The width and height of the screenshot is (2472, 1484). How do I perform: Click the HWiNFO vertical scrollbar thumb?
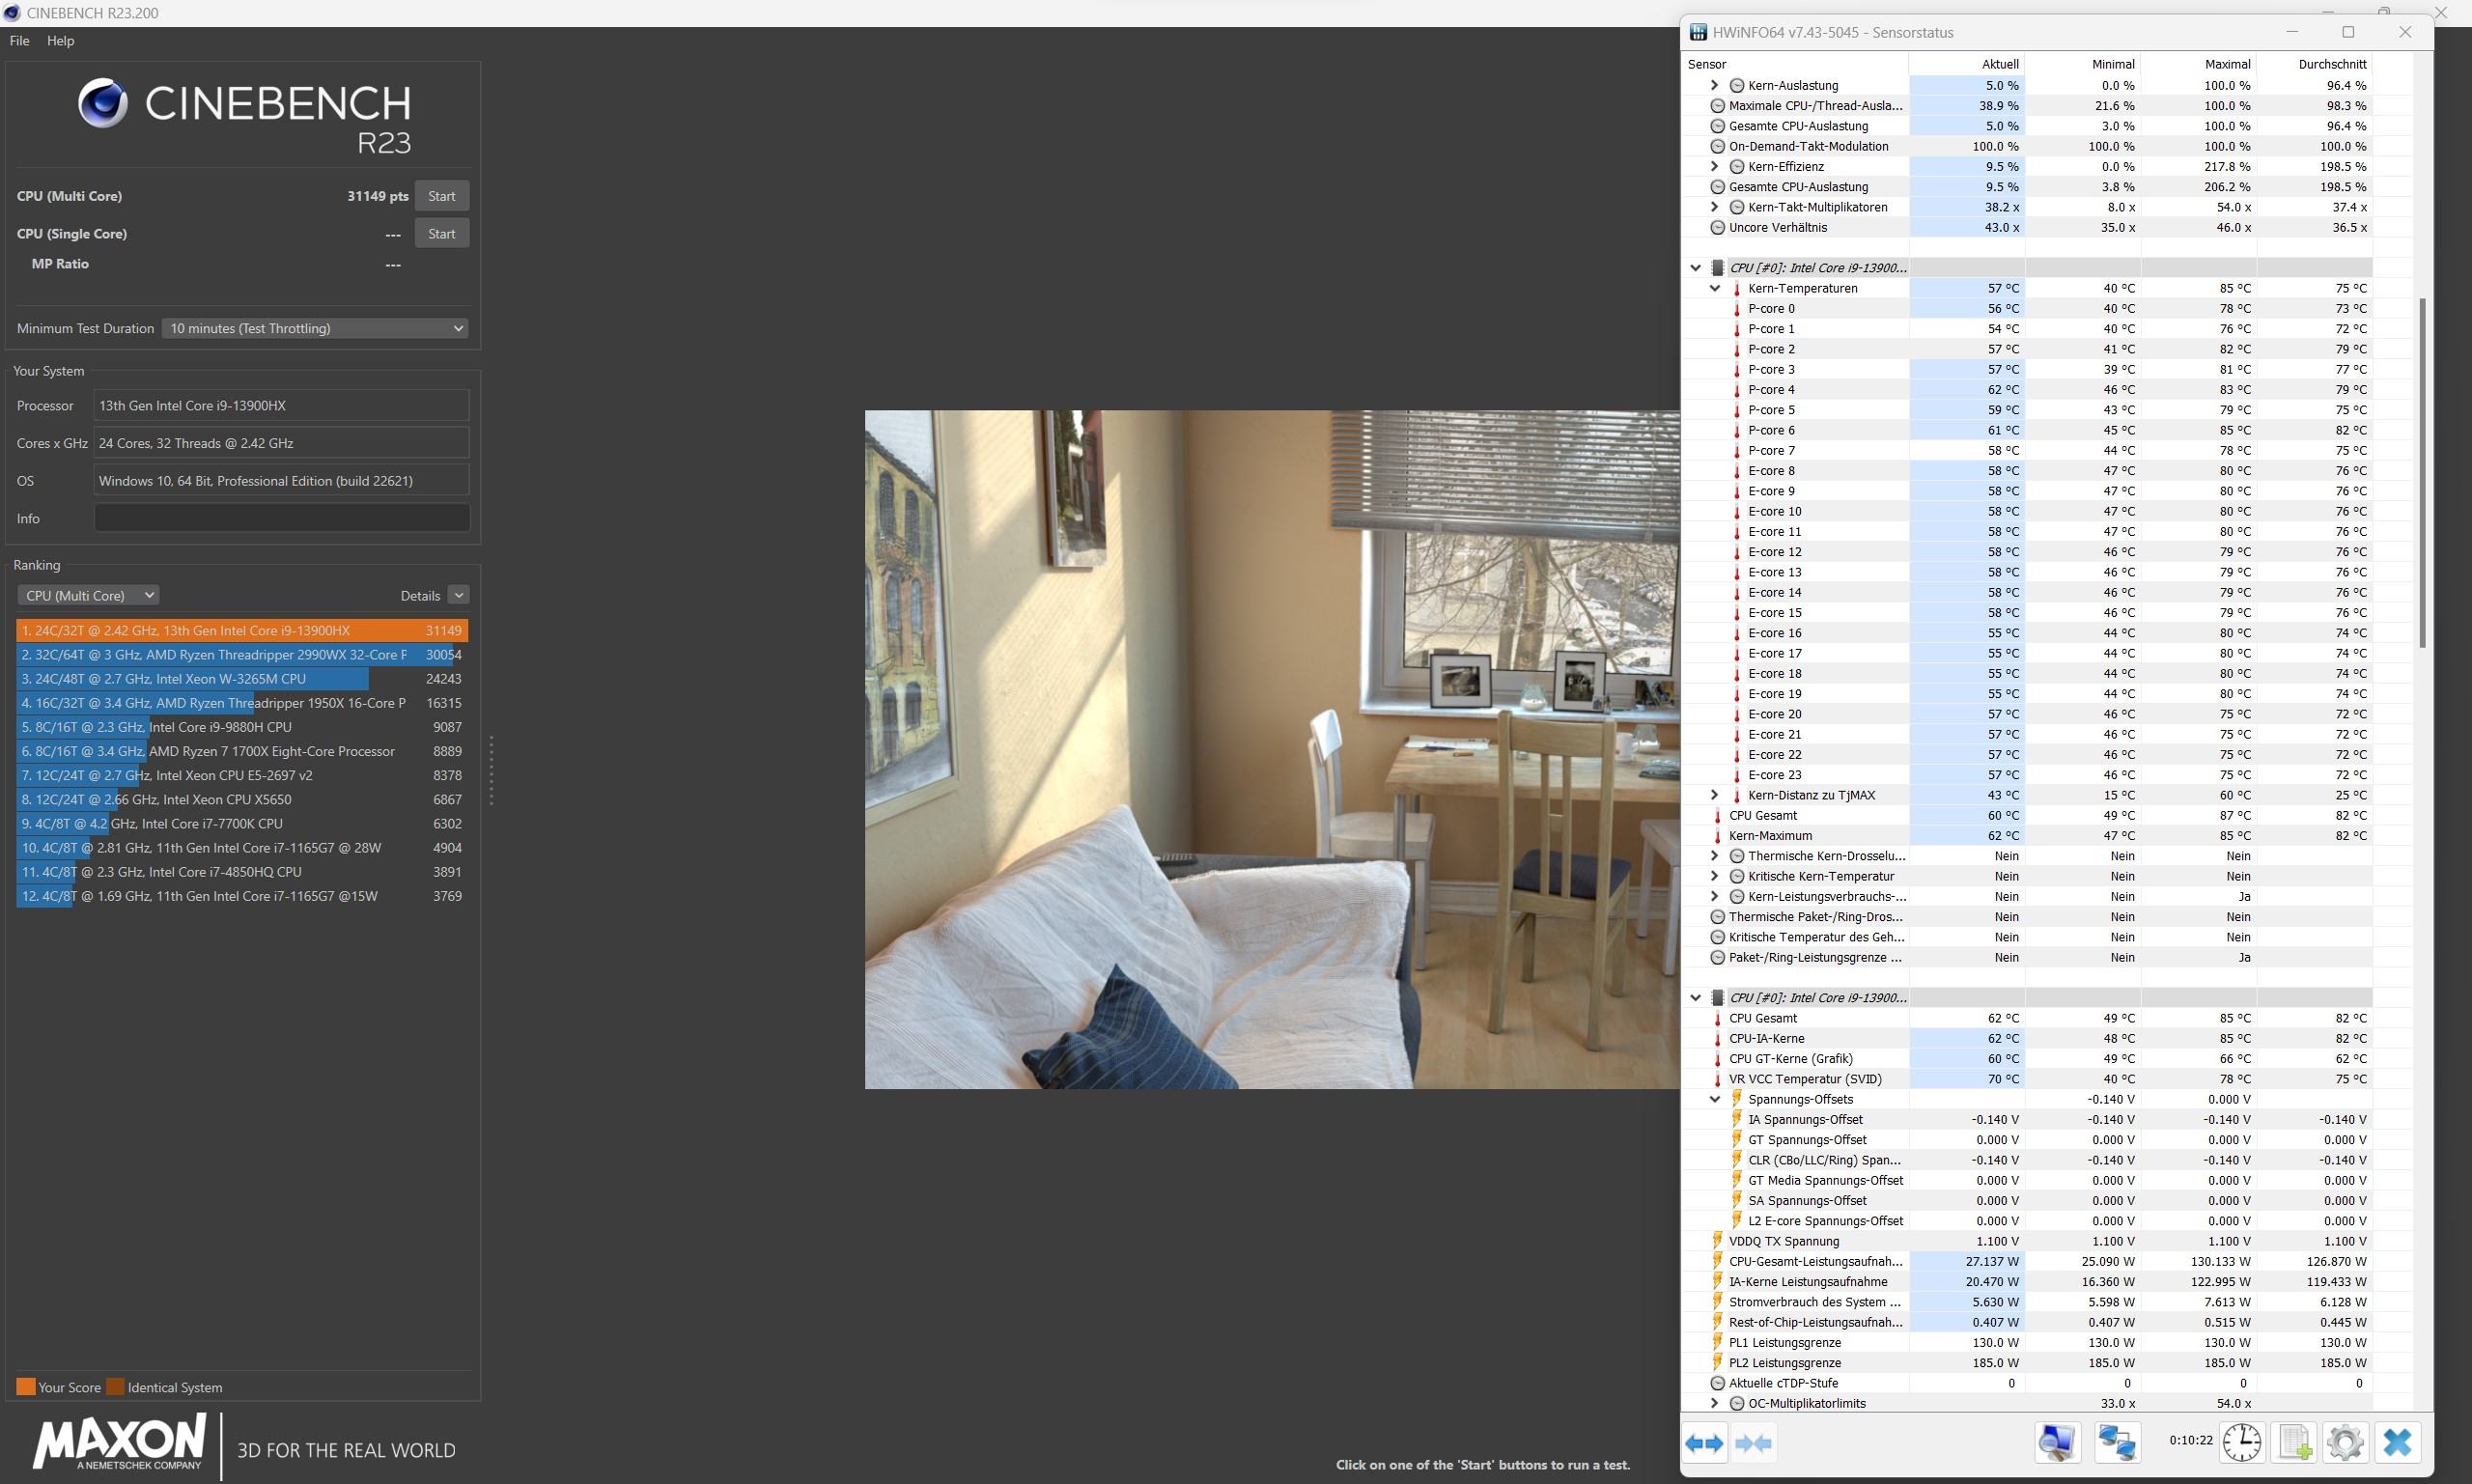2422,472
